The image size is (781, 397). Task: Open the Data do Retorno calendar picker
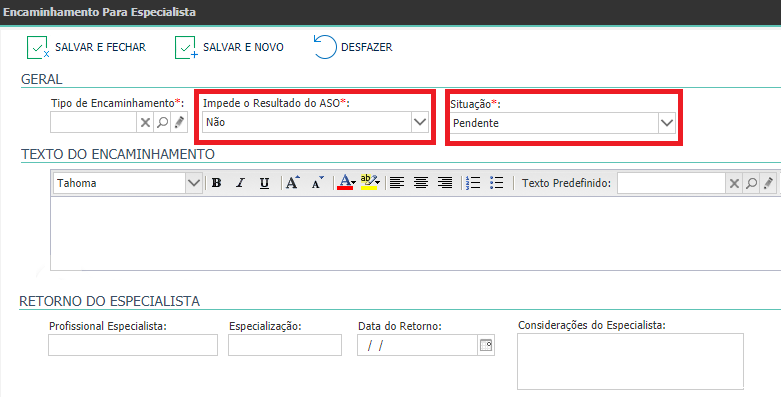[x=486, y=345]
